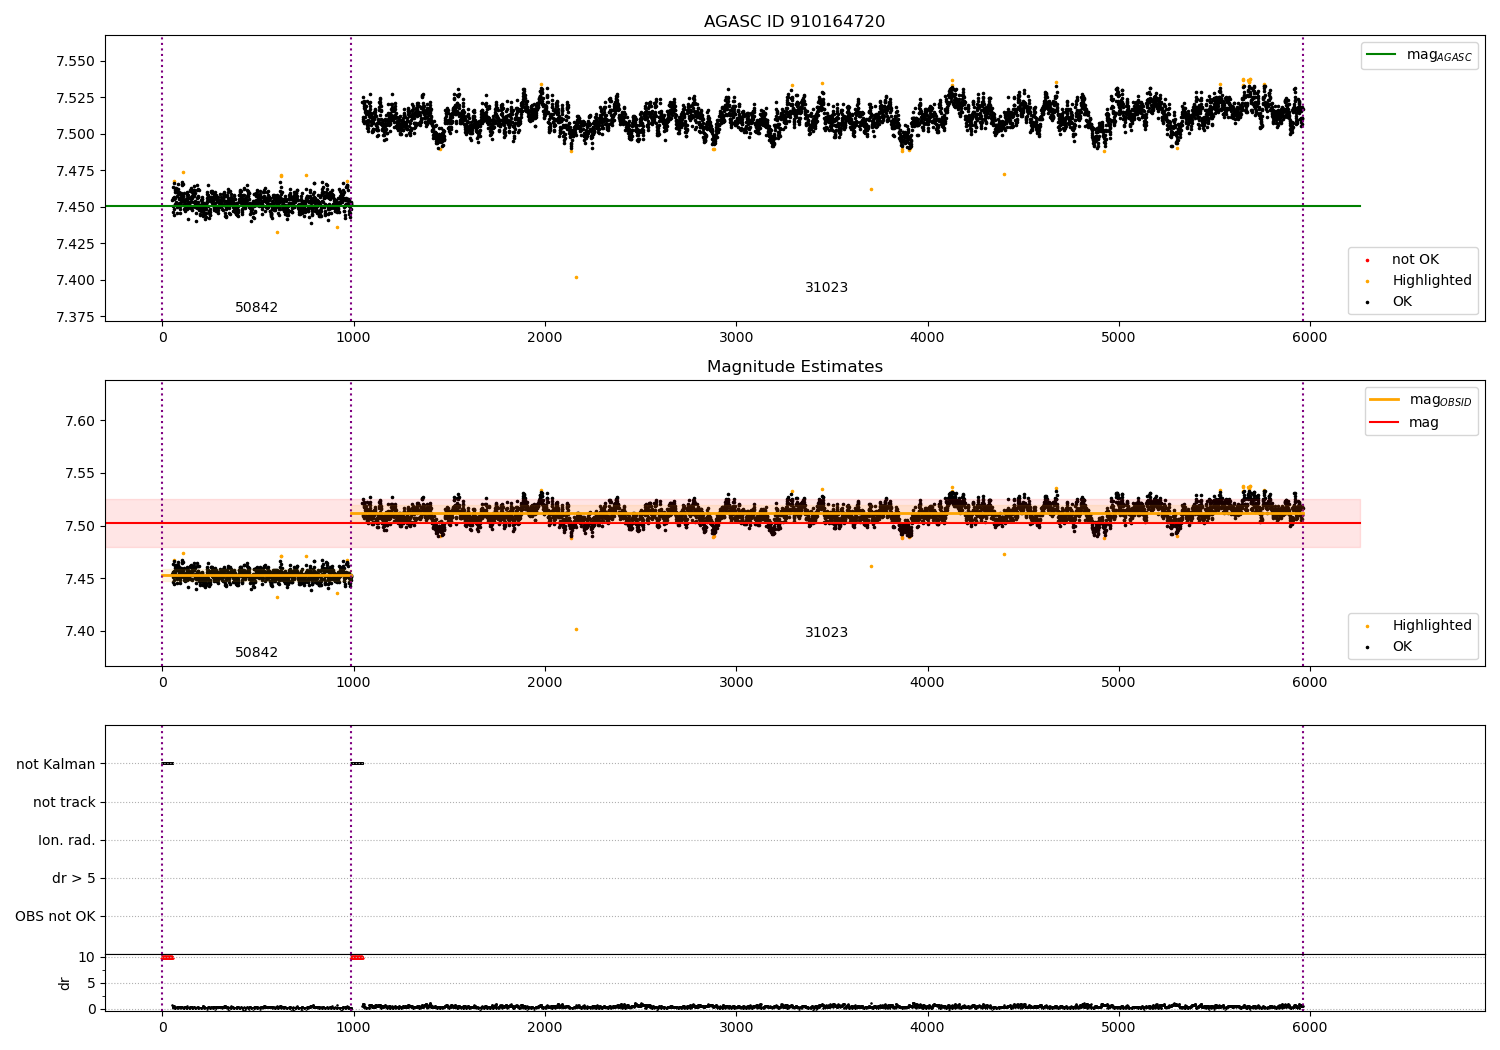Click the "not track" axis label
This screenshot has width=1500, height=1050.
[64, 803]
